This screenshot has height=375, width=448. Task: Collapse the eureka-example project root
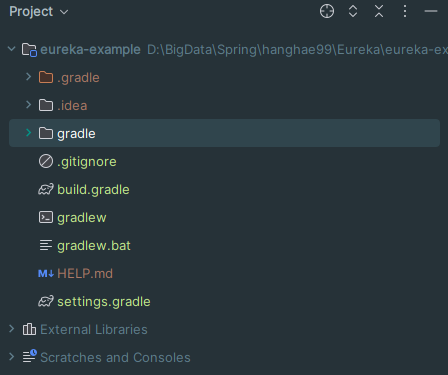[x=12, y=49]
